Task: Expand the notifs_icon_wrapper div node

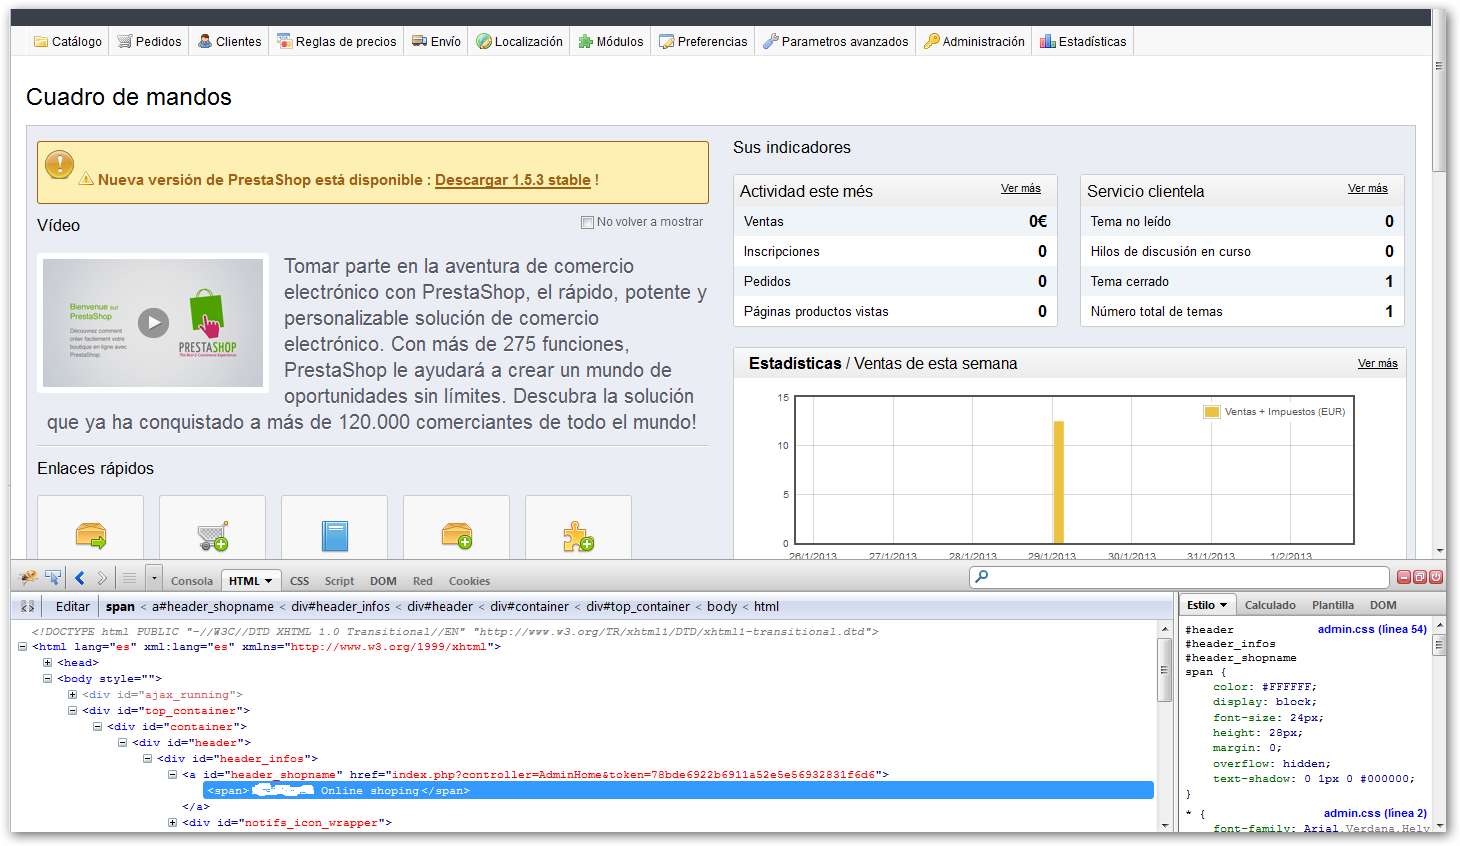Action: [x=172, y=823]
